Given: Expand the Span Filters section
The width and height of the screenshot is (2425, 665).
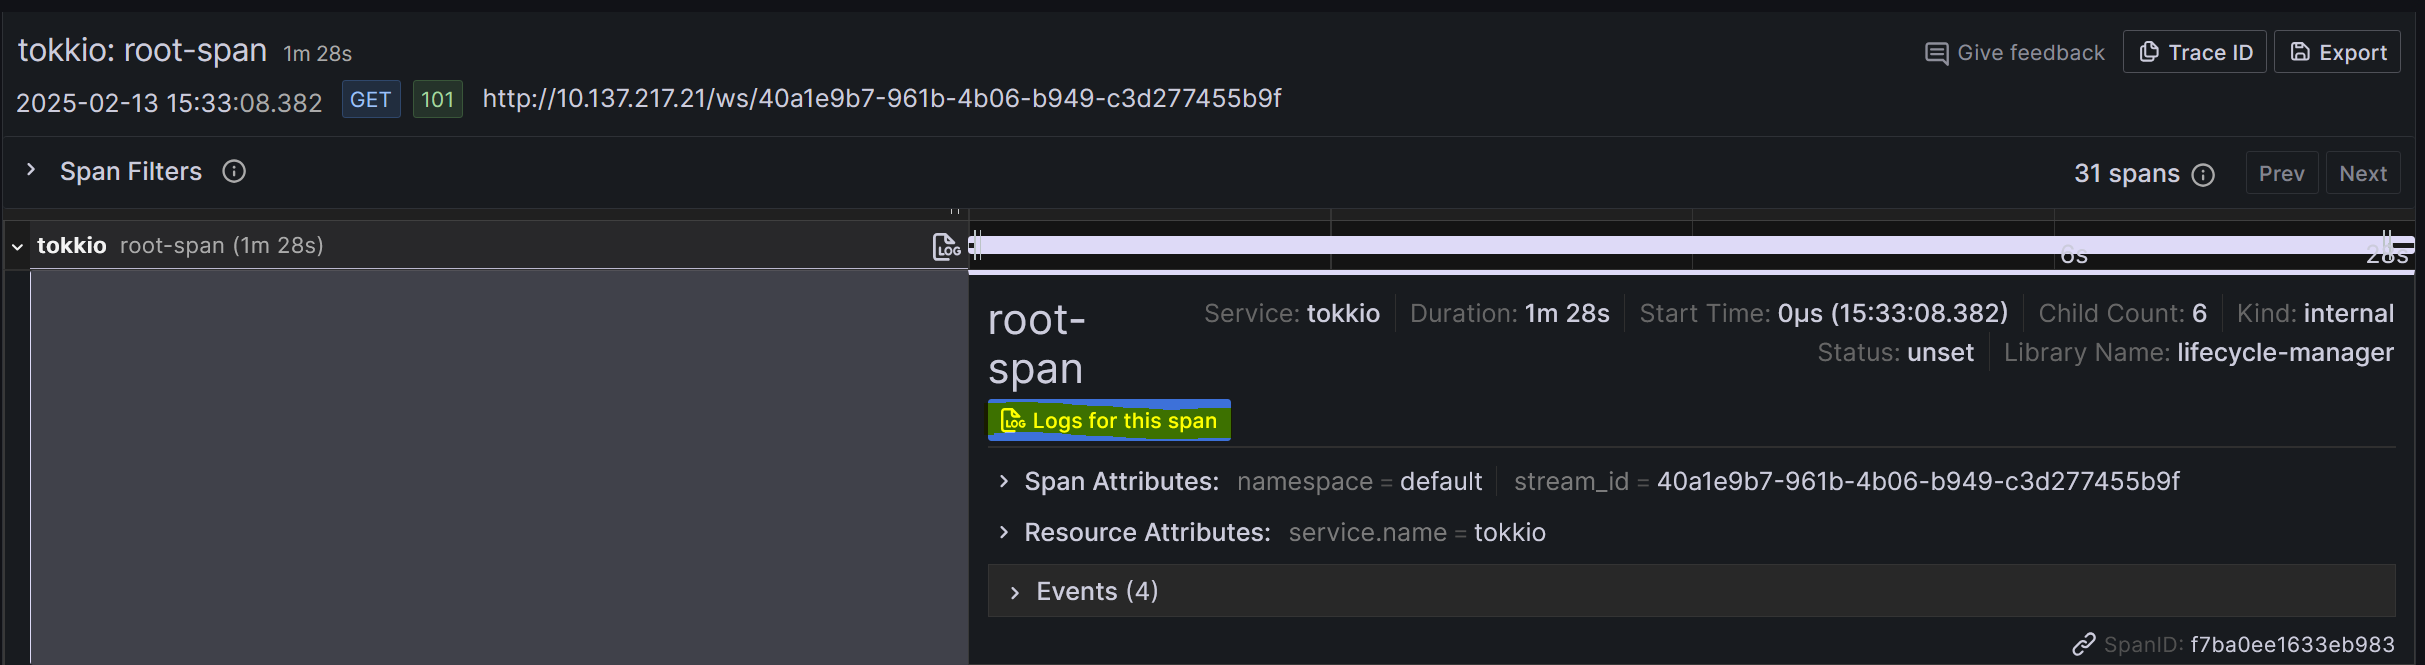Looking at the screenshot, I should [x=31, y=171].
